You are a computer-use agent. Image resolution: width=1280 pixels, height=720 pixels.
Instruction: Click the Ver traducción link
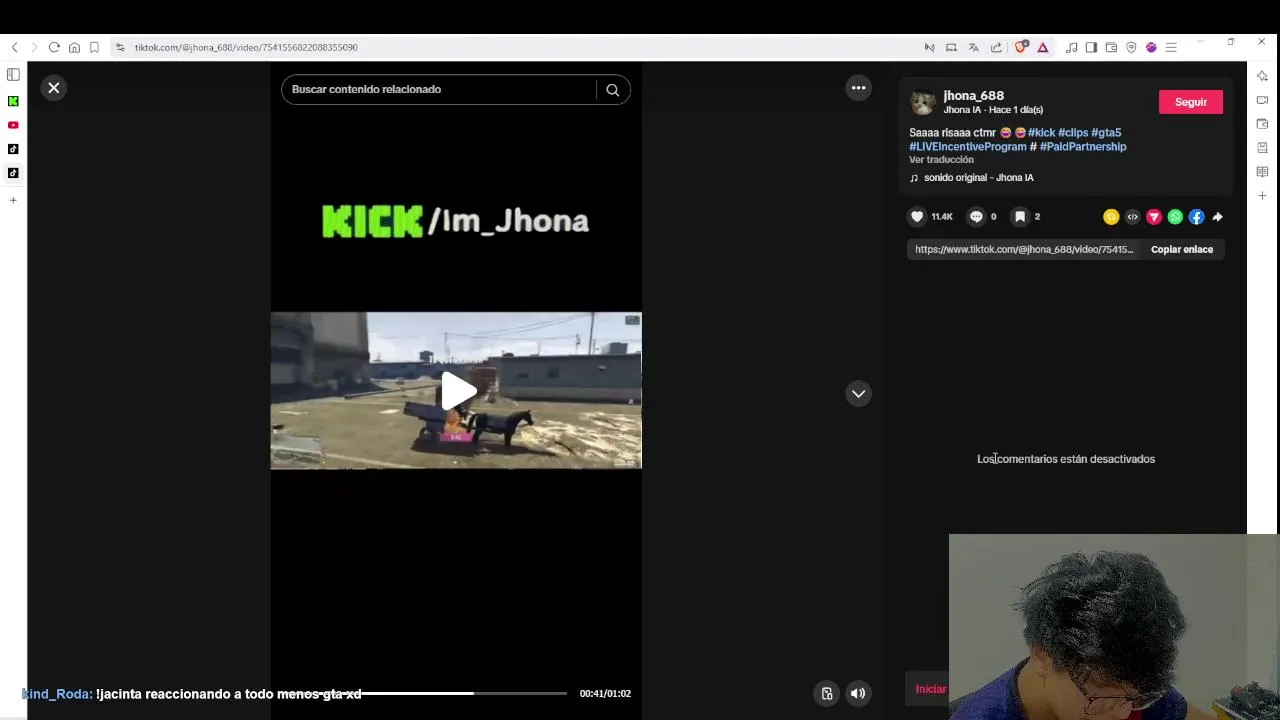[941, 160]
